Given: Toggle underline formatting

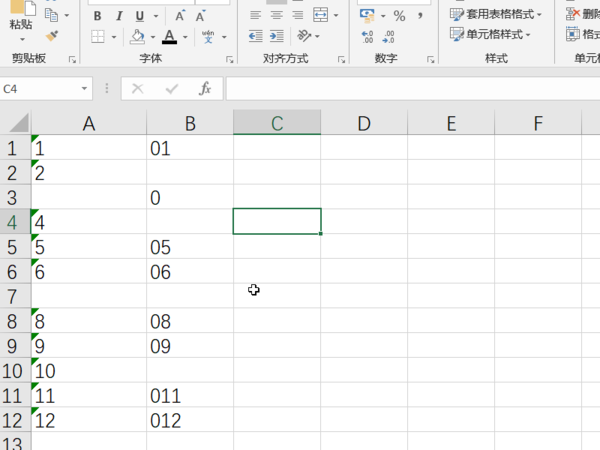Looking at the screenshot, I should [140, 16].
